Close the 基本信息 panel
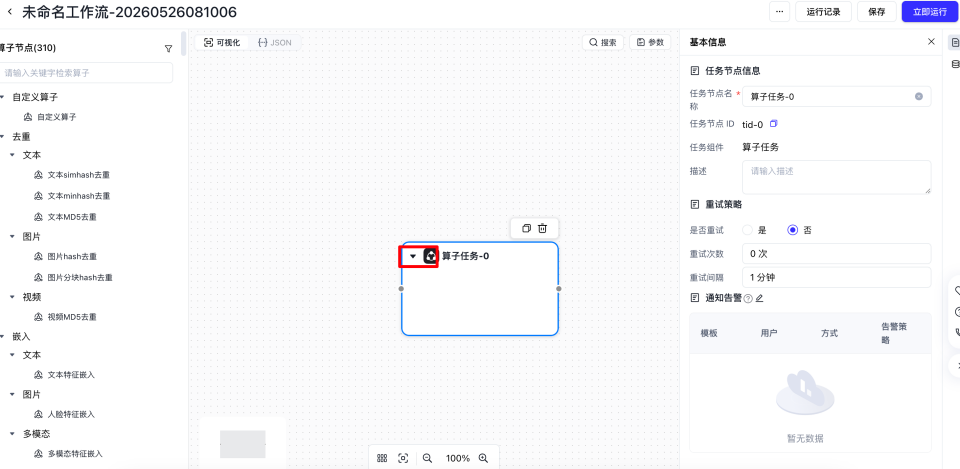This screenshot has height=469, width=960. (931, 42)
